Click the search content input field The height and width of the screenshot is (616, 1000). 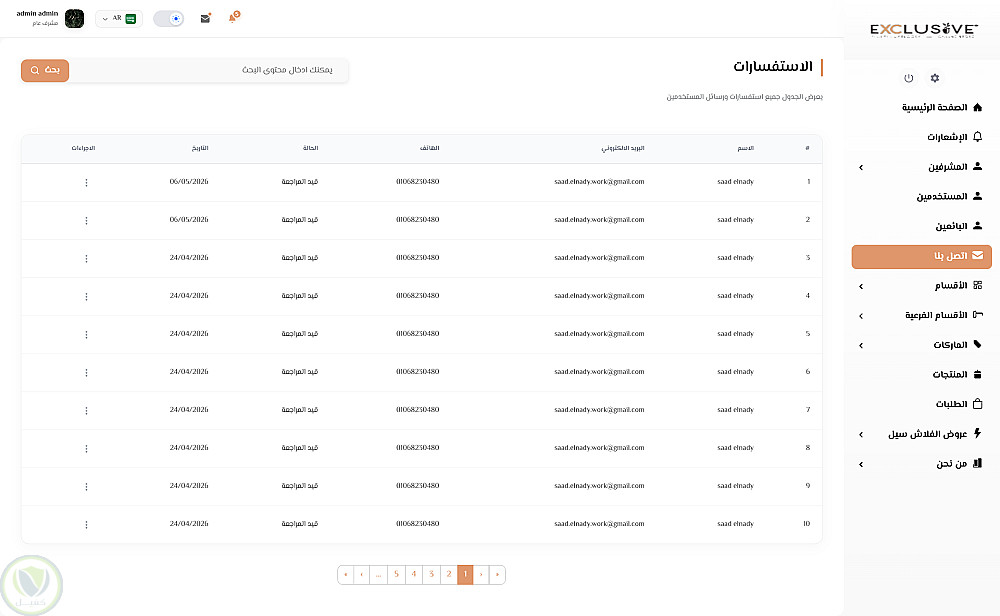[209, 70]
